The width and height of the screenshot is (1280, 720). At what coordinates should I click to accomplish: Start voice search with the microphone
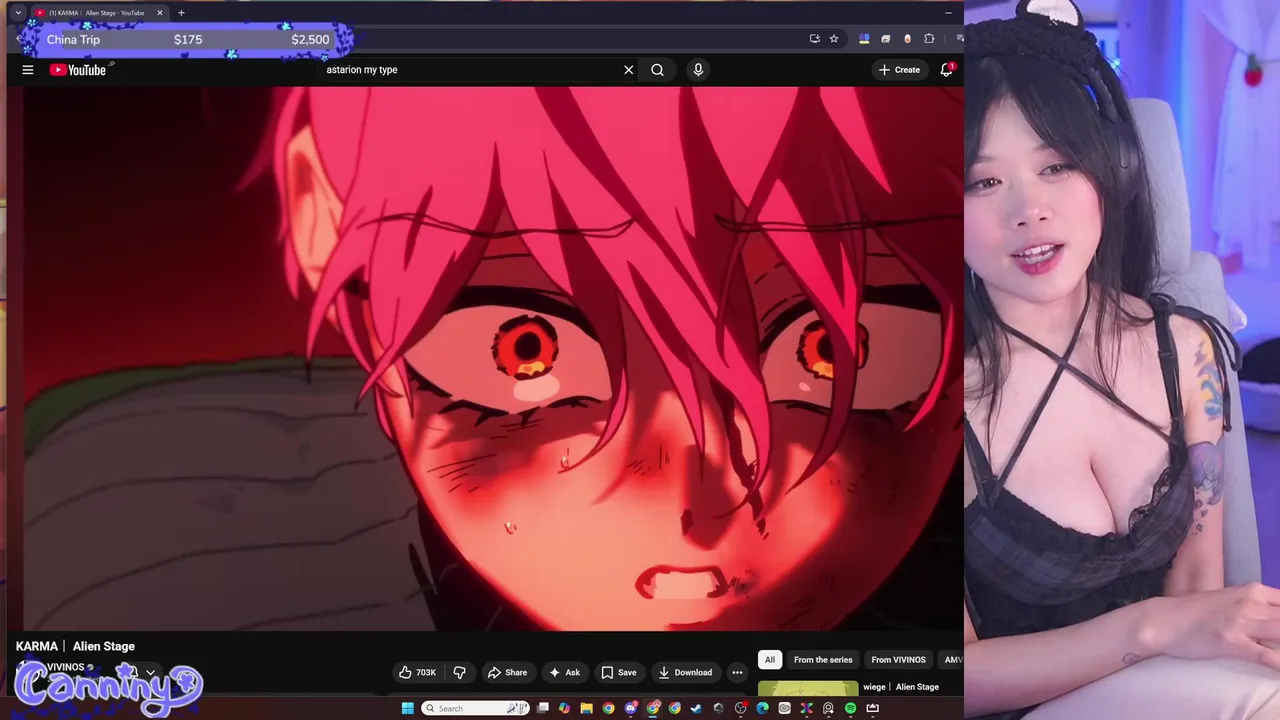click(698, 70)
